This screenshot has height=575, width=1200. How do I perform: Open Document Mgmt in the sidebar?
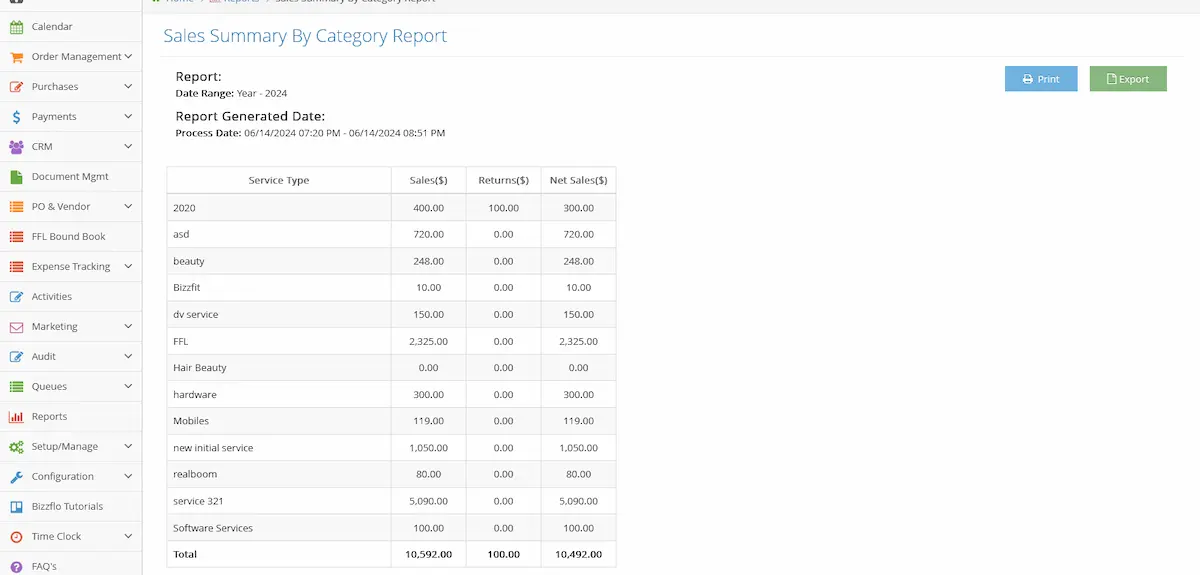pos(71,177)
